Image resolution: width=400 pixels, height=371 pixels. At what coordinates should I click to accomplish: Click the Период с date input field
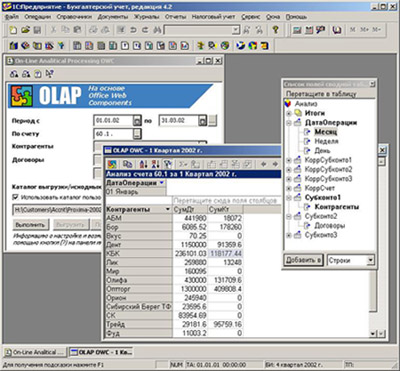[114, 121]
